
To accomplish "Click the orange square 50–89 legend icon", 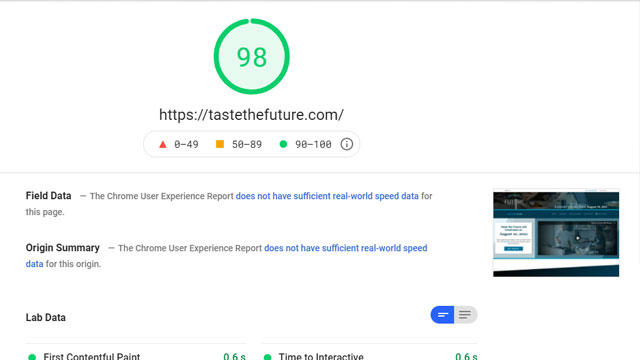I will tap(220, 144).
